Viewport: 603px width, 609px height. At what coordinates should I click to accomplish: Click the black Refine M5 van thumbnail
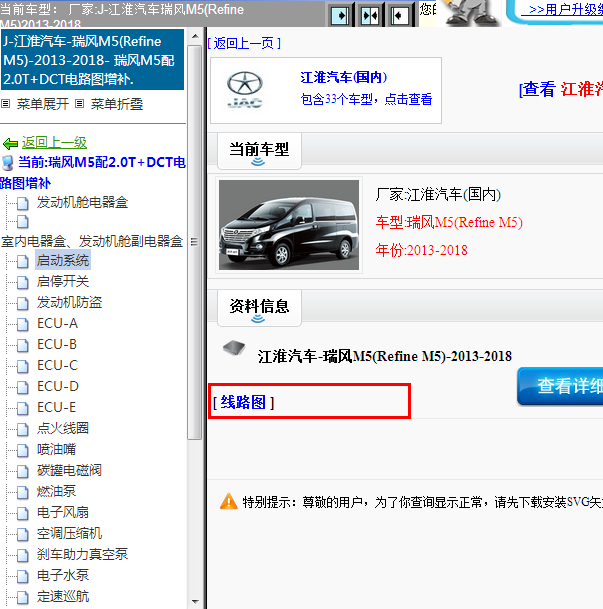click(289, 225)
